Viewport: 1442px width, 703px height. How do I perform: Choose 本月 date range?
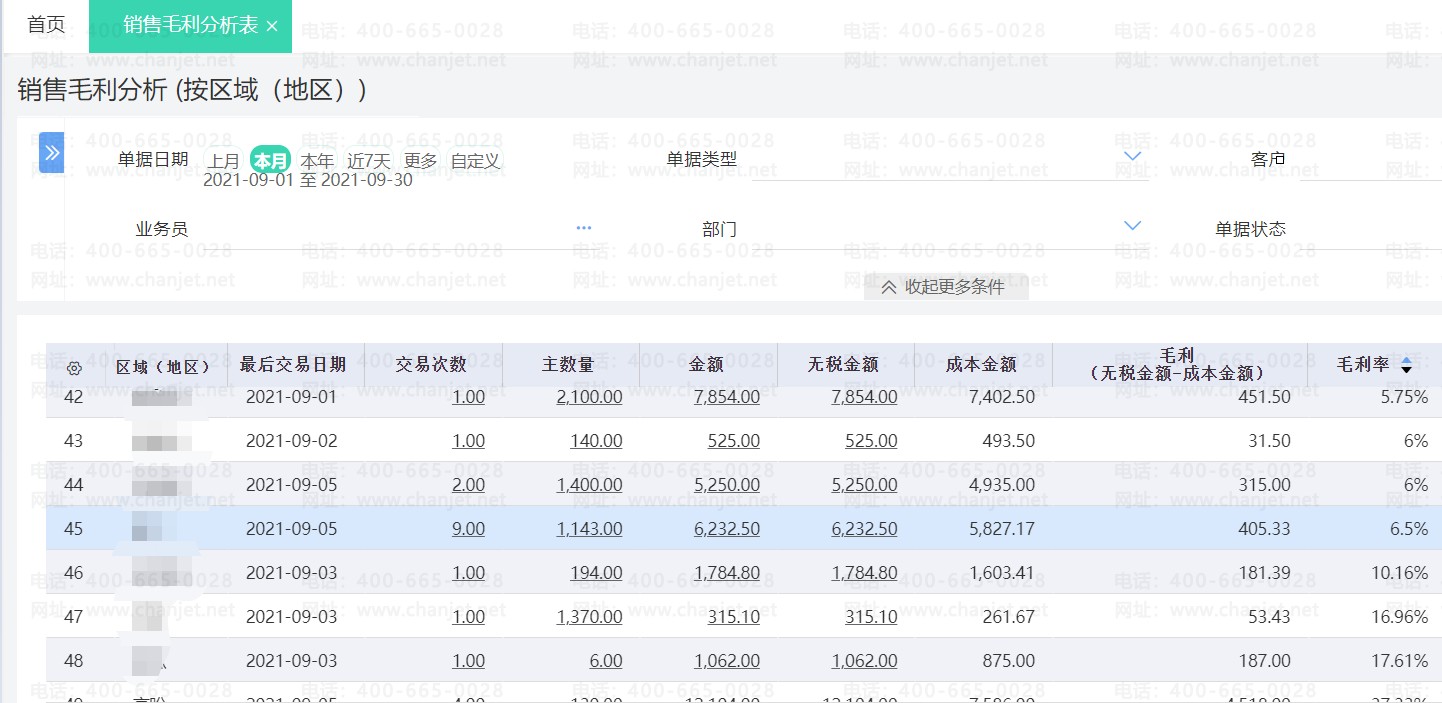coord(270,160)
